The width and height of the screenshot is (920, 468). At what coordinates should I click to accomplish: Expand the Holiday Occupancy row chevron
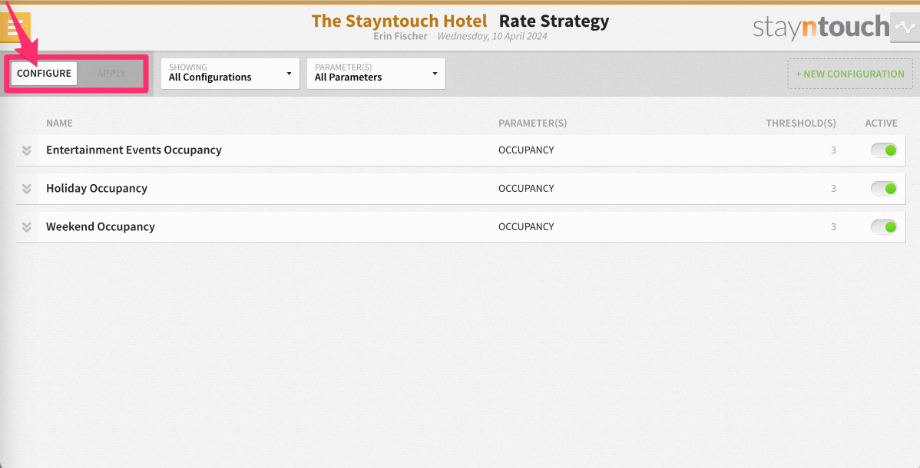point(26,188)
